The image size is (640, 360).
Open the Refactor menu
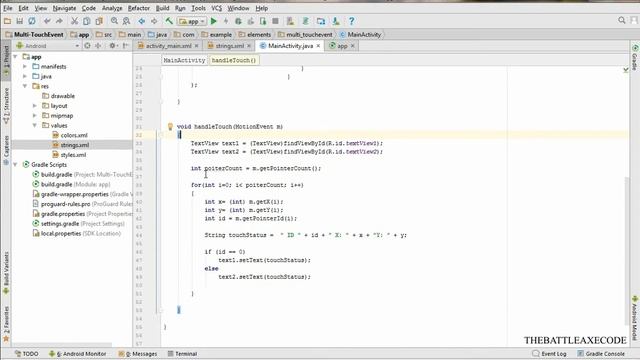[139, 8]
